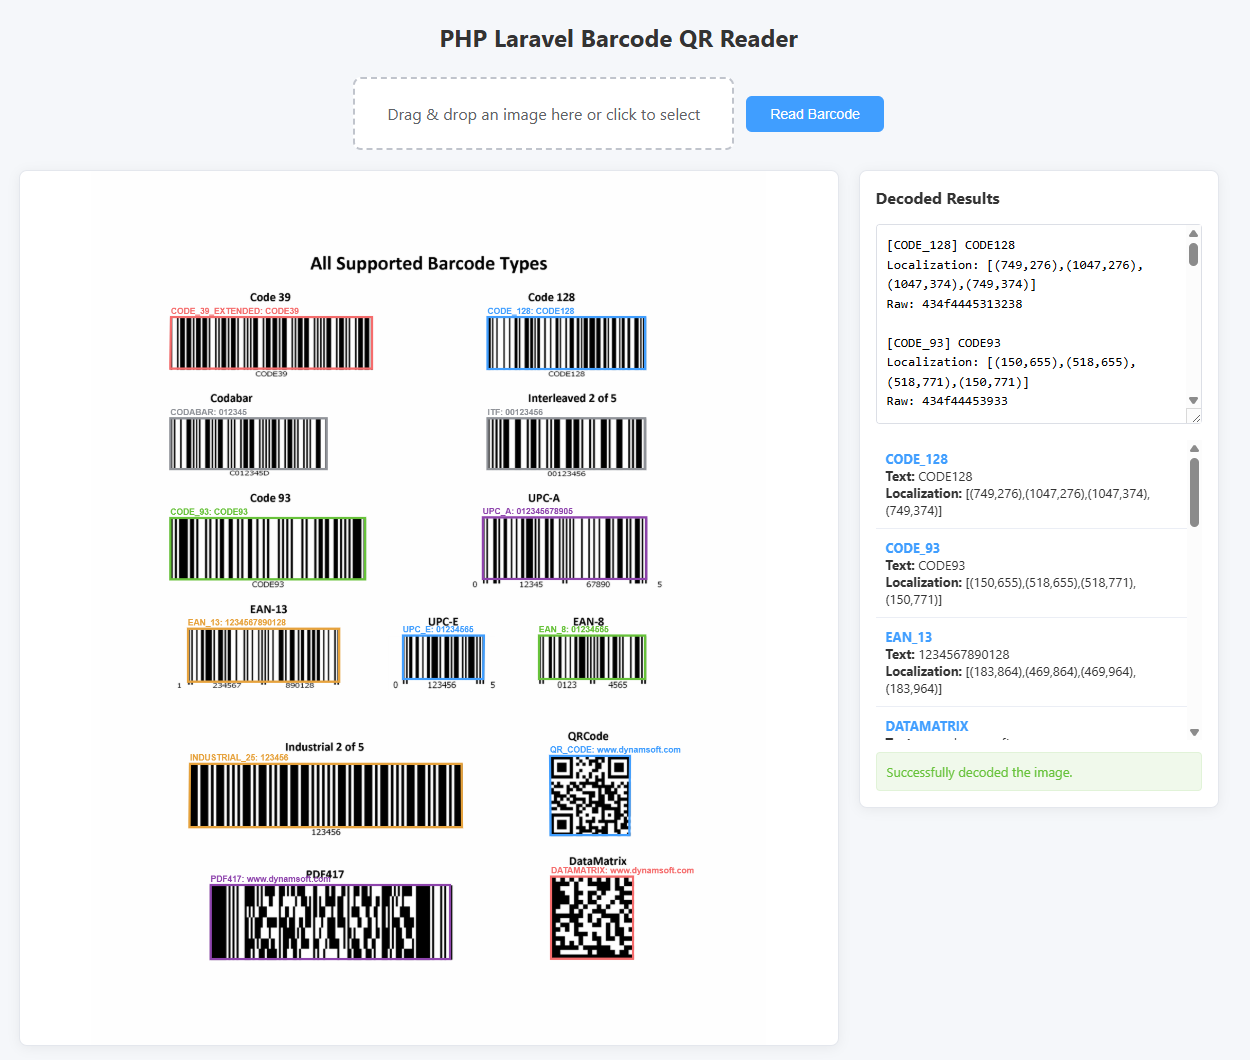This screenshot has height=1060, width=1250.
Task: Click the results list scrollbar thumb
Action: (1194, 492)
